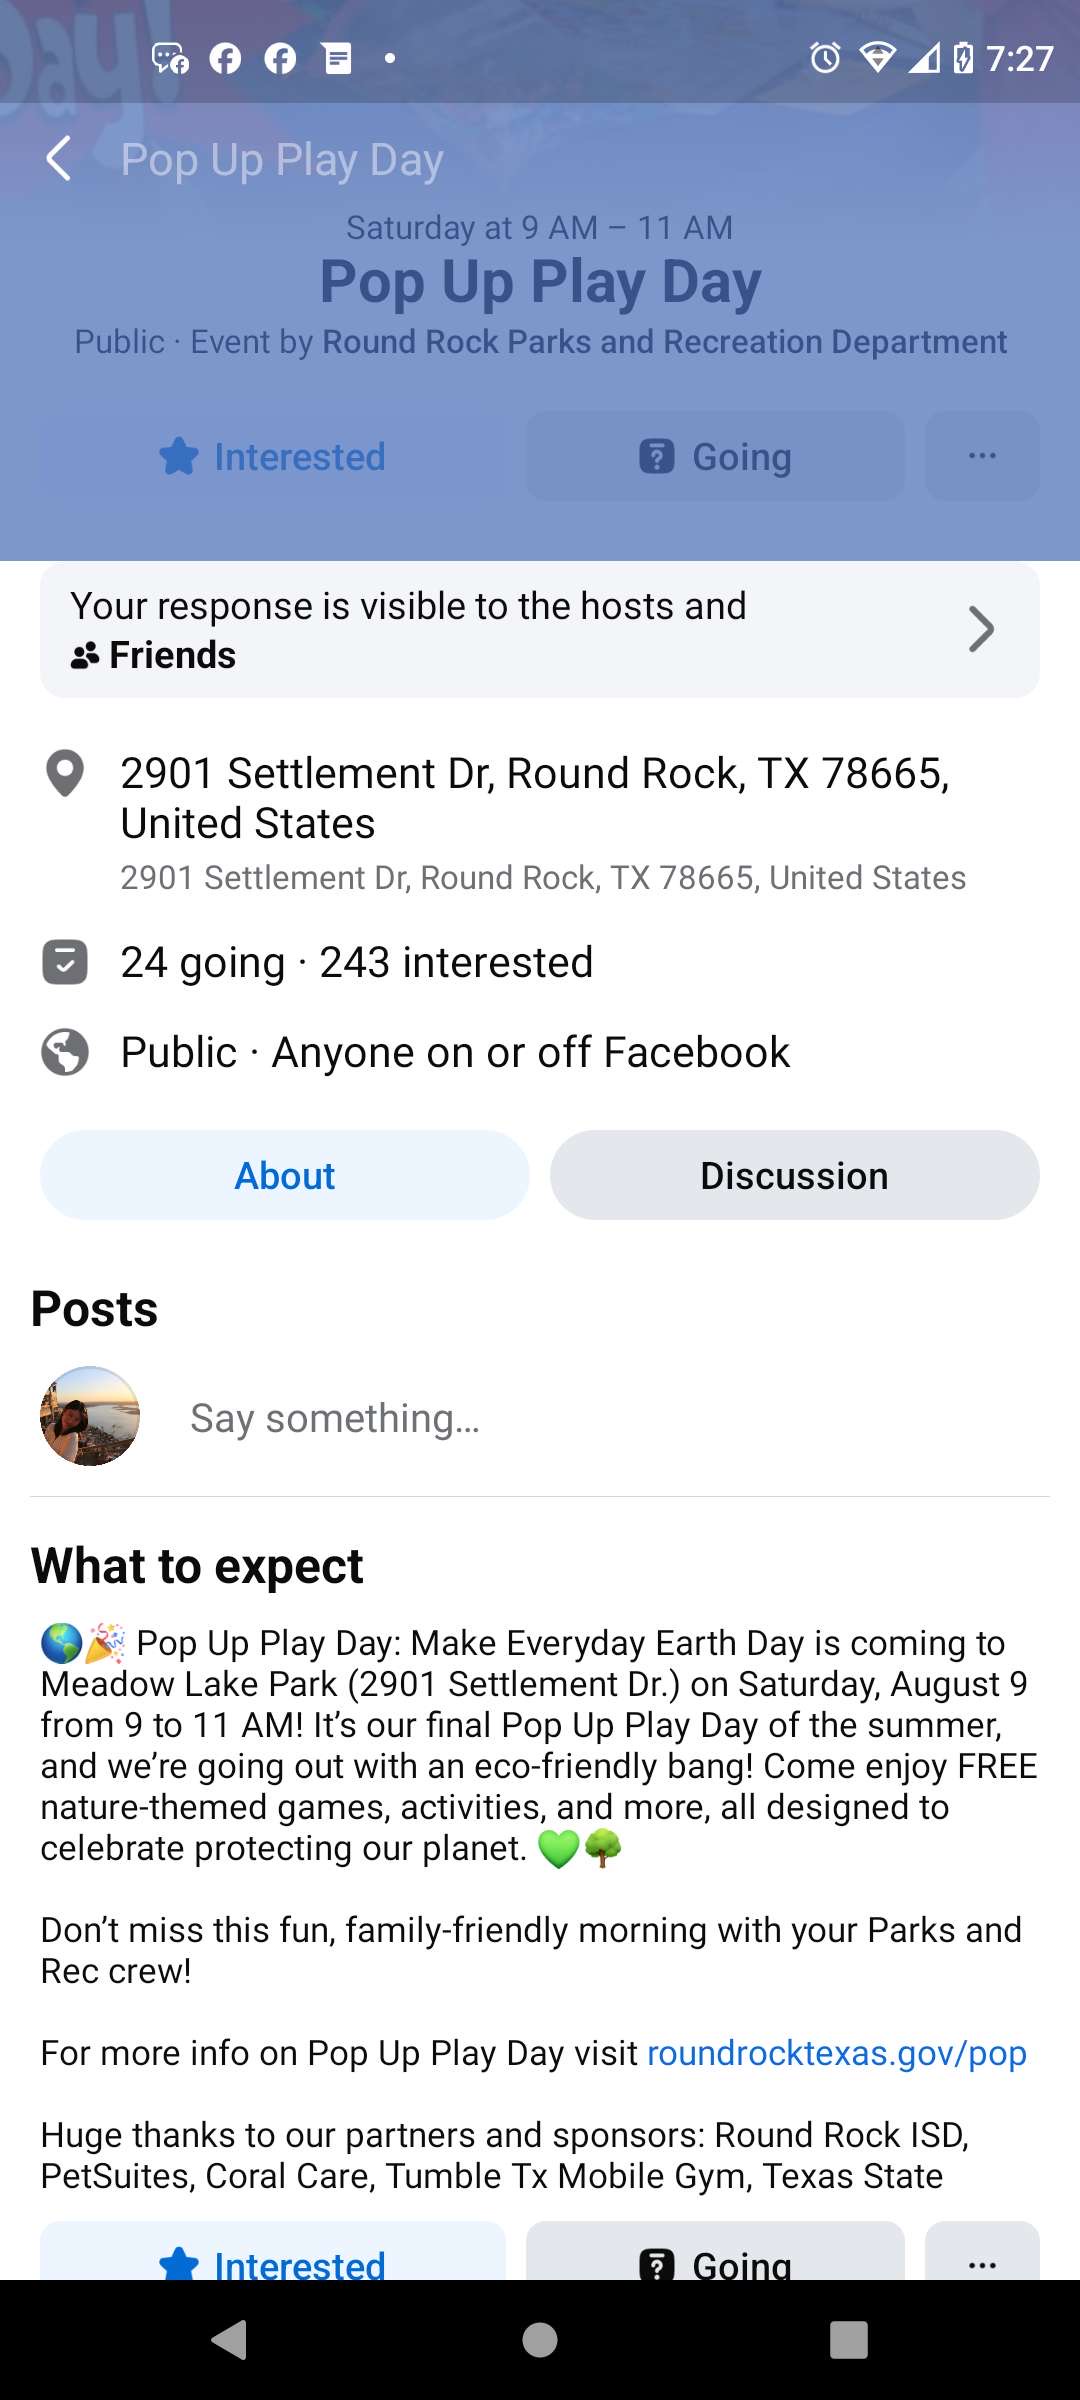Switch to the About tab
The height and width of the screenshot is (2400, 1080).
(x=285, y=1176)
